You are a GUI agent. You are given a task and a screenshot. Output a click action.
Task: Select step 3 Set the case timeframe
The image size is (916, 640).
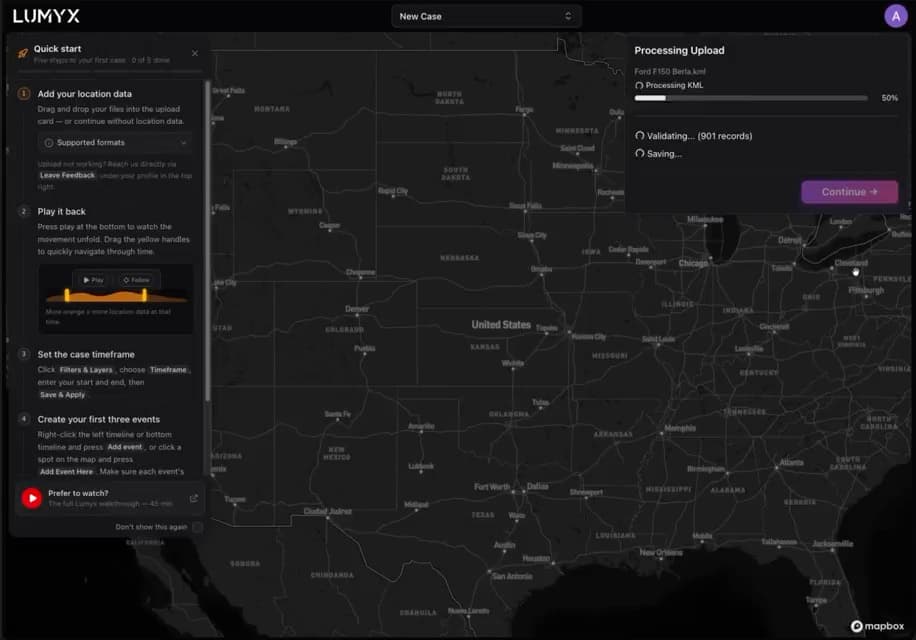click(86, 354)
